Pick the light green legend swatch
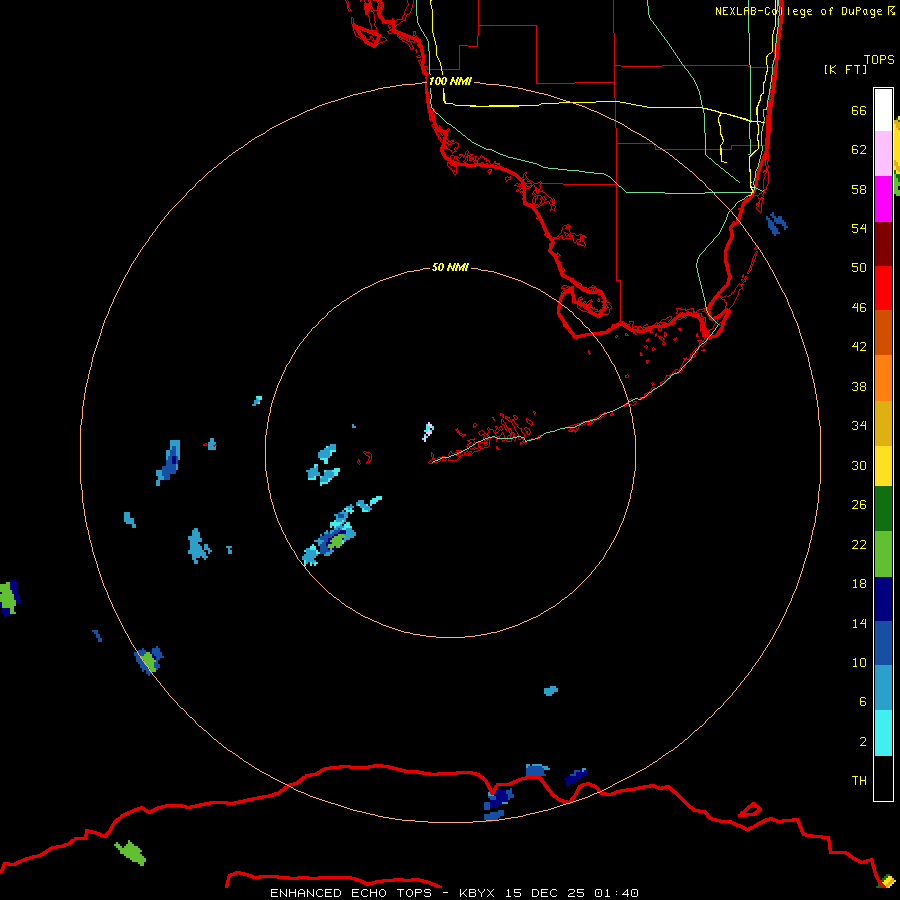900x900 pixels. (883, 554)
